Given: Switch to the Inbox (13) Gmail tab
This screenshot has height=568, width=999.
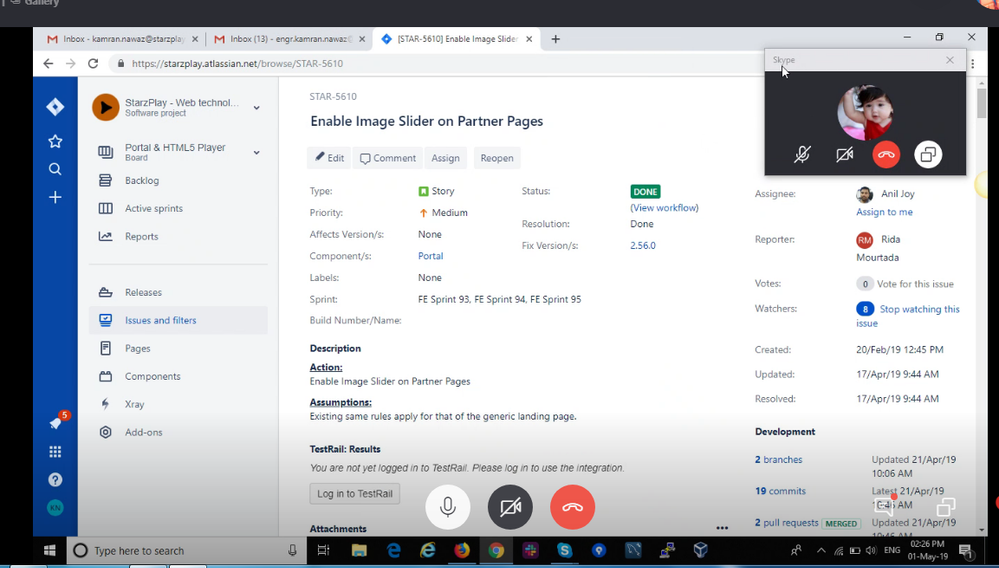Looking at the screenshot, I should (290, 39).
